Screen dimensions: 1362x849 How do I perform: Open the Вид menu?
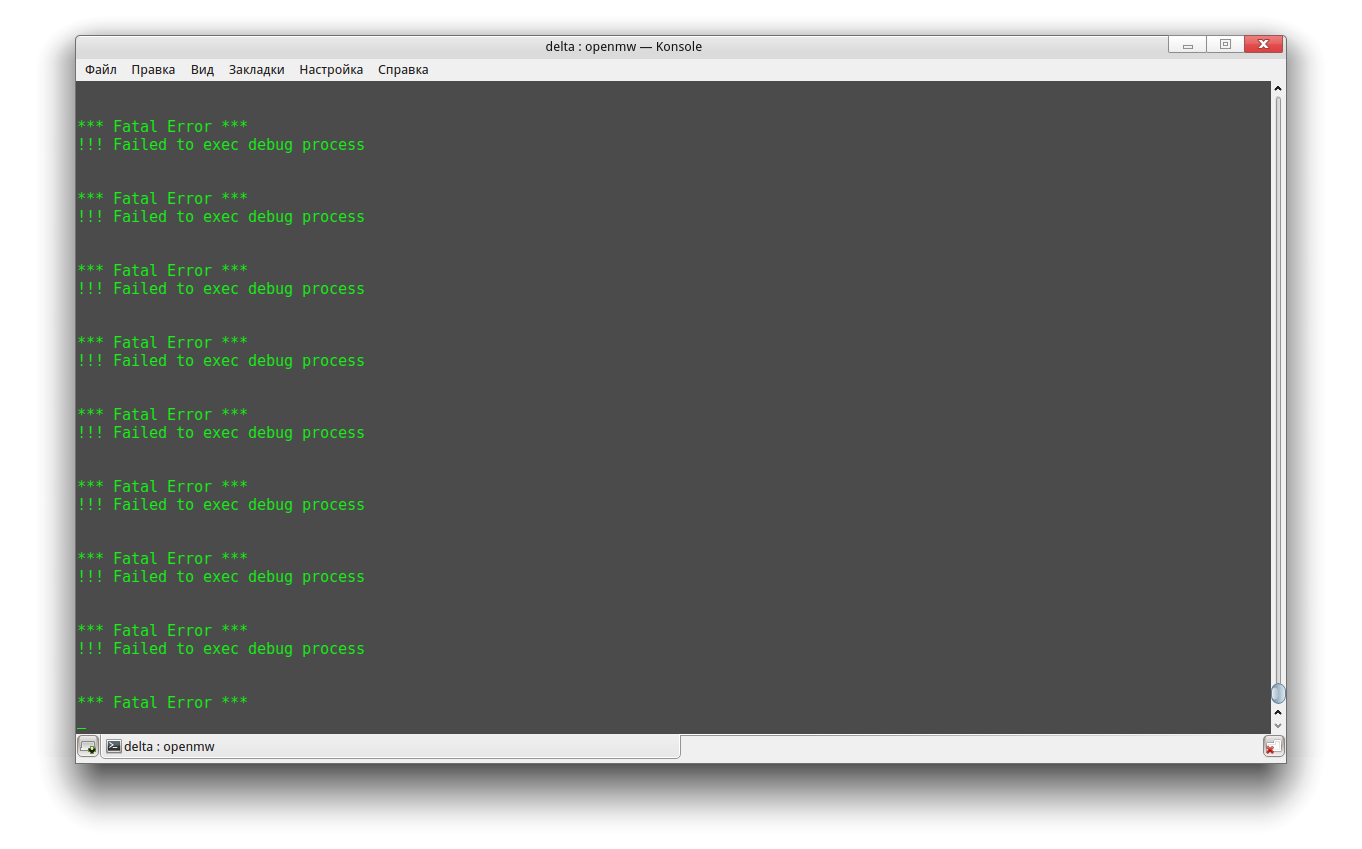tap(202, 70)
